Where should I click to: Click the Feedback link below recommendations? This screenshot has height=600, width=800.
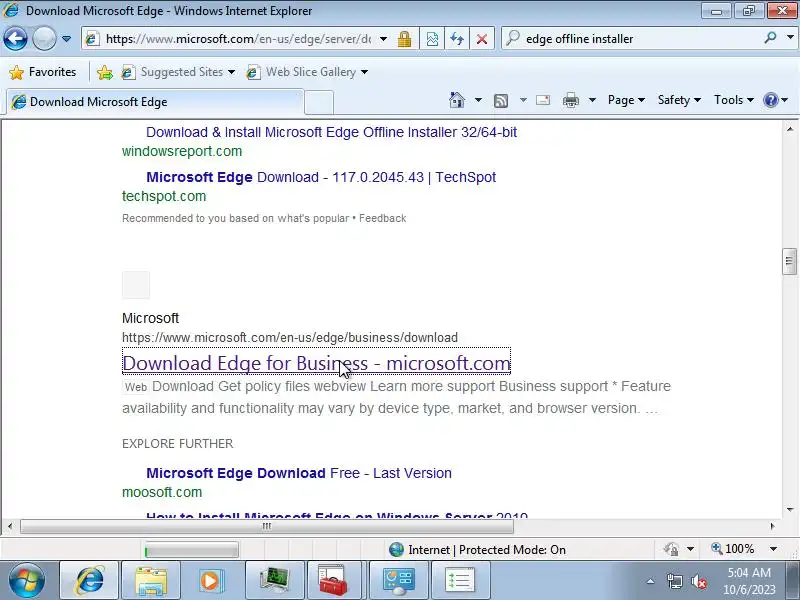tap(383, 218)
